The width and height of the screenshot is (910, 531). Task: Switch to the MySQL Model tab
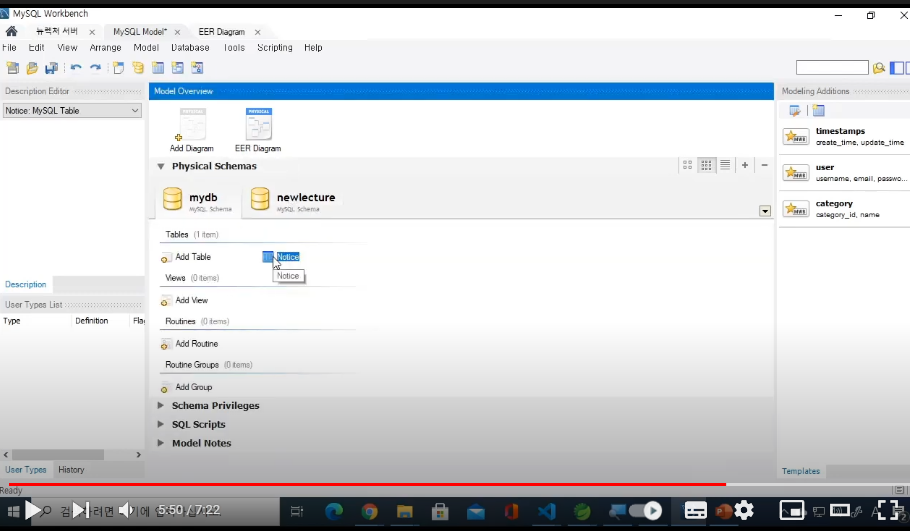tap(140, 32)
